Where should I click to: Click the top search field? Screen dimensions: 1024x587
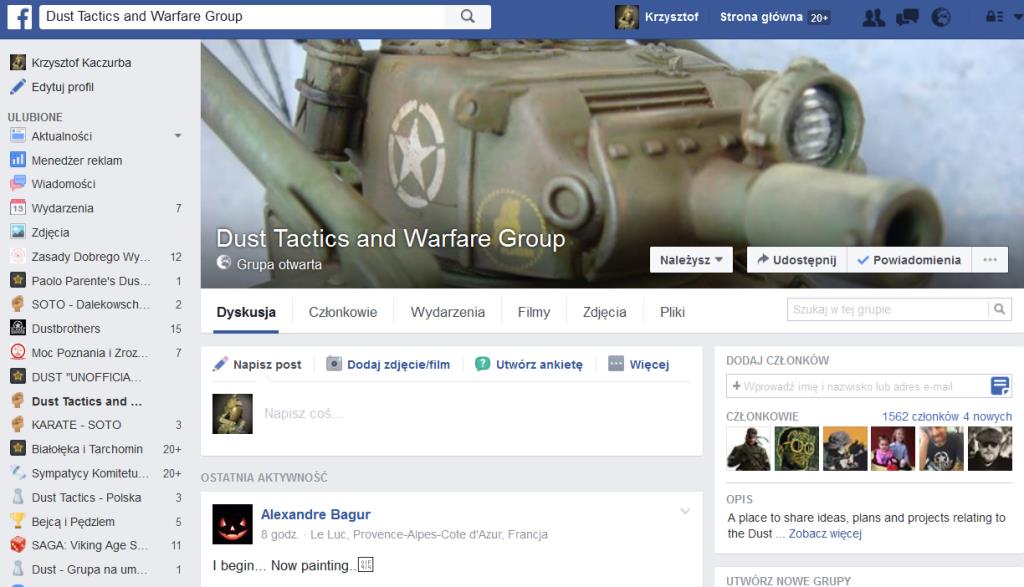coord(242,16)
